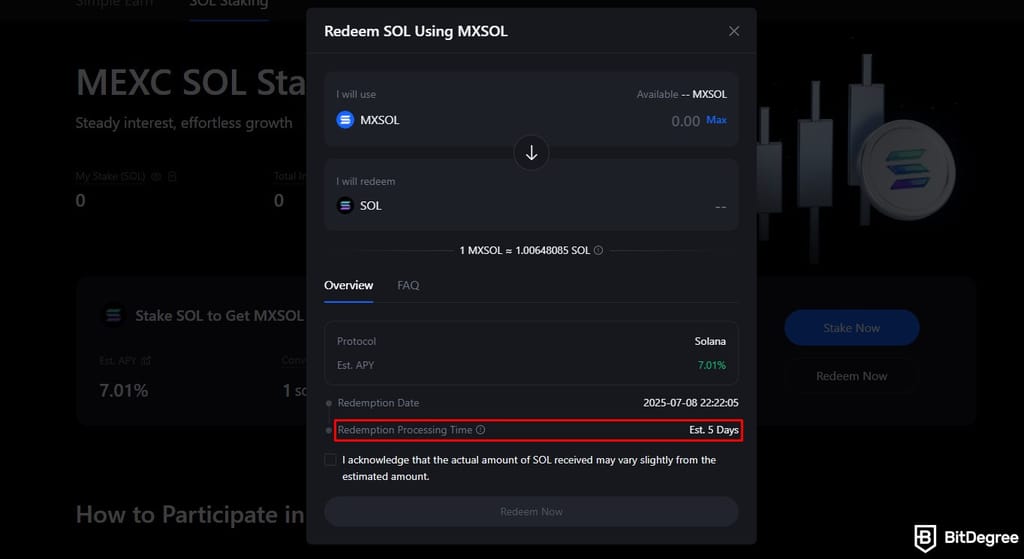Viewport: 1024px width, 559px height.
Task: Toggle My Stake visibility eye icon
Action: tap(156, 177)
